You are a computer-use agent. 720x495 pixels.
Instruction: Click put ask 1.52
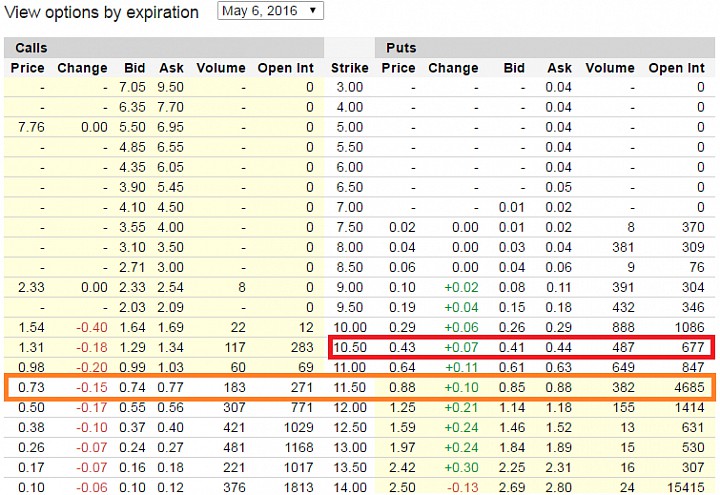pyautogui.click(x=558, y=428)
